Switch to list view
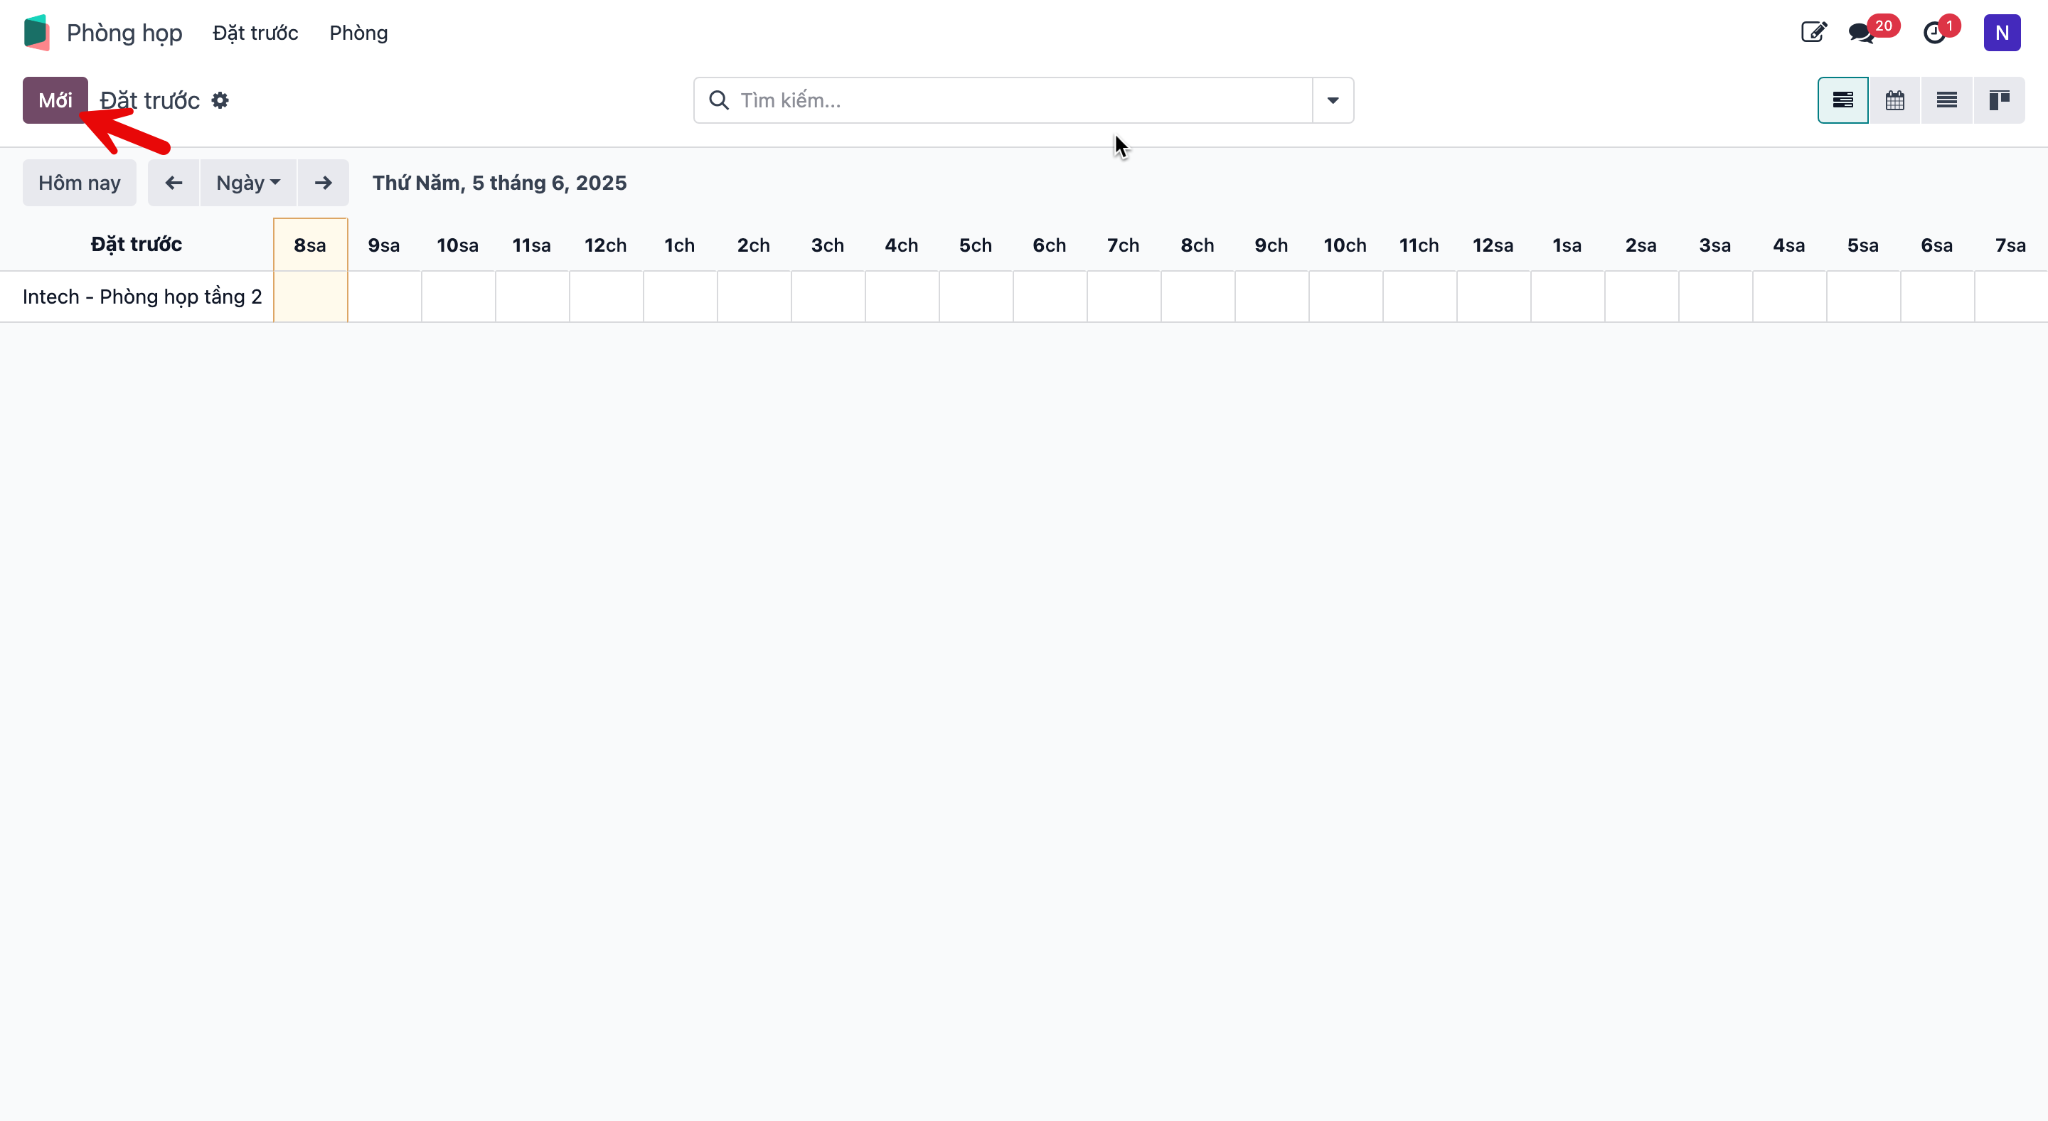 click(x=1947, y=100)
